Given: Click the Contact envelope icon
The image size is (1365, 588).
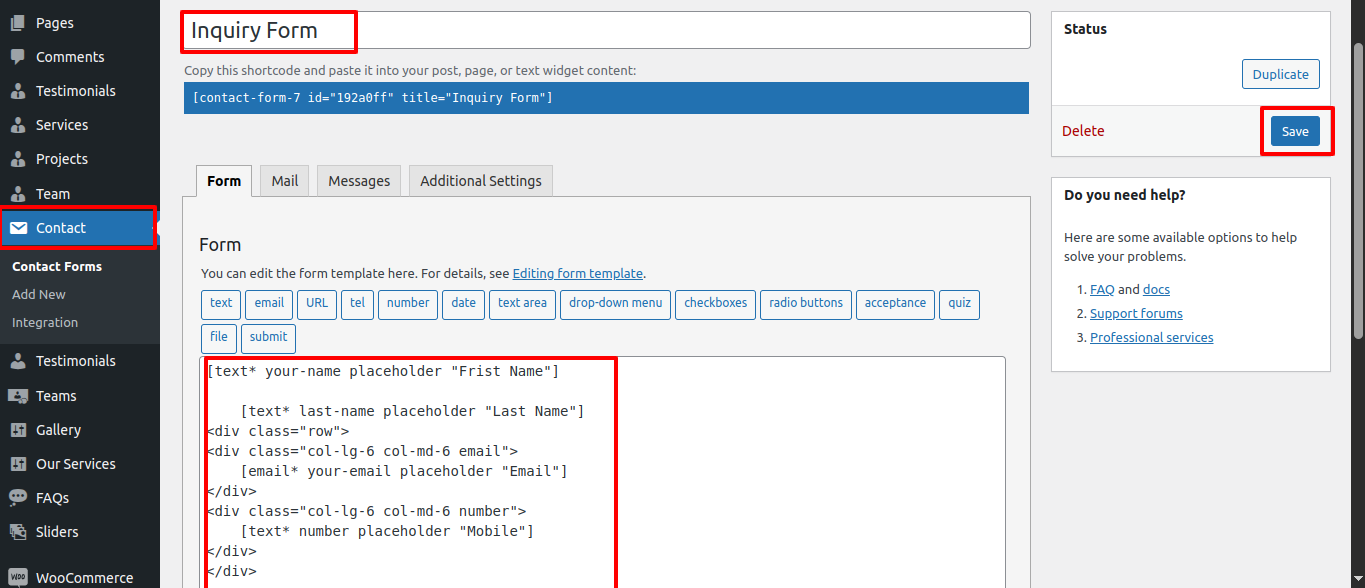Looking at the screenshot, I should 18,228.
